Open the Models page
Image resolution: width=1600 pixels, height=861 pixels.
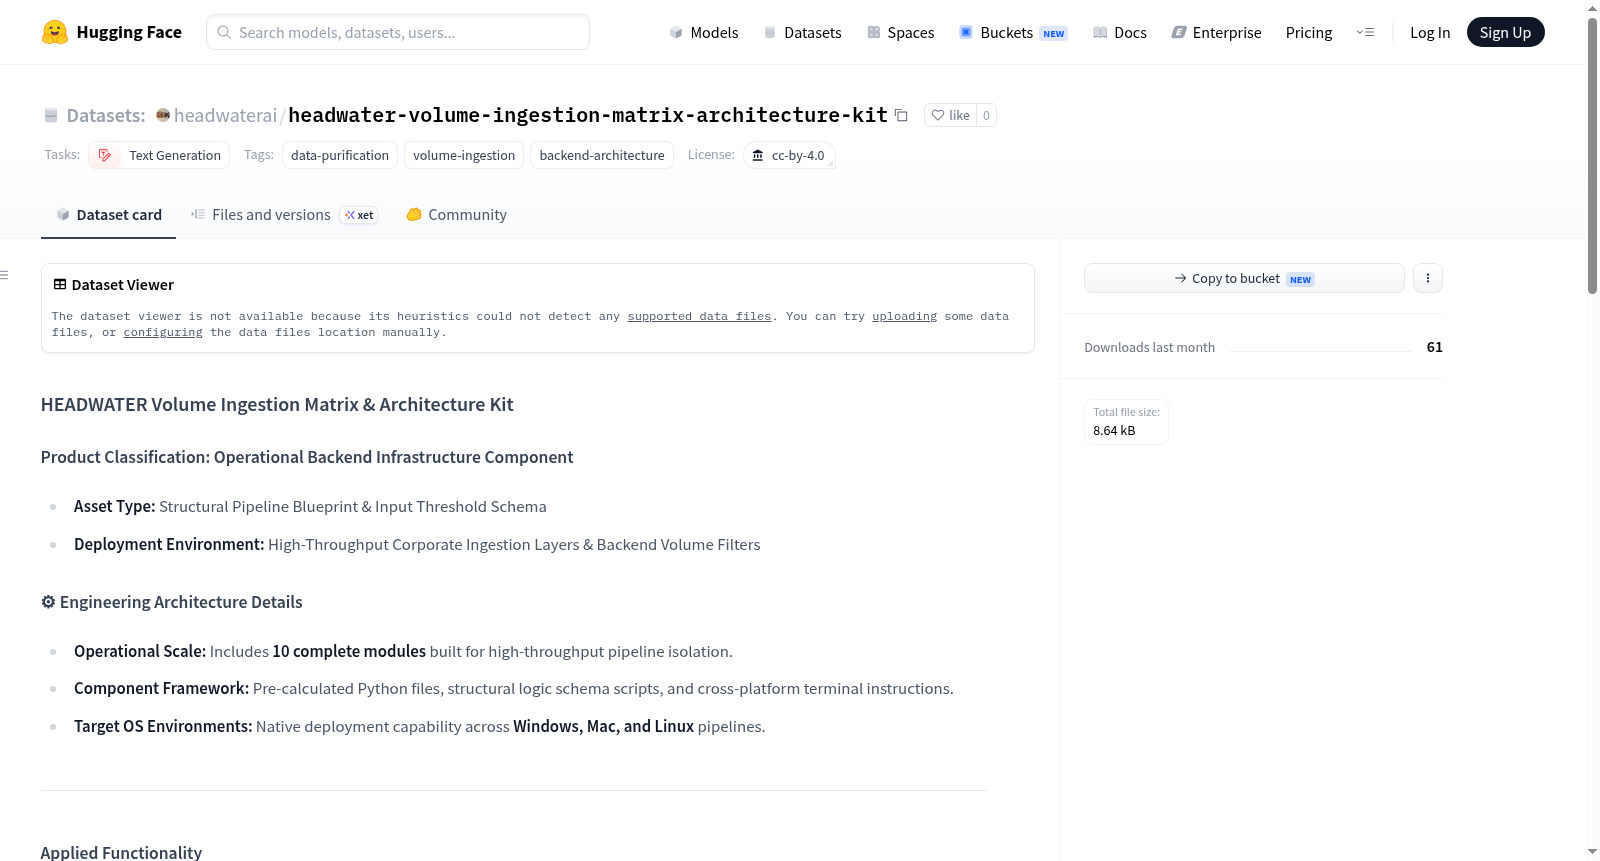[x=704, y=32]
